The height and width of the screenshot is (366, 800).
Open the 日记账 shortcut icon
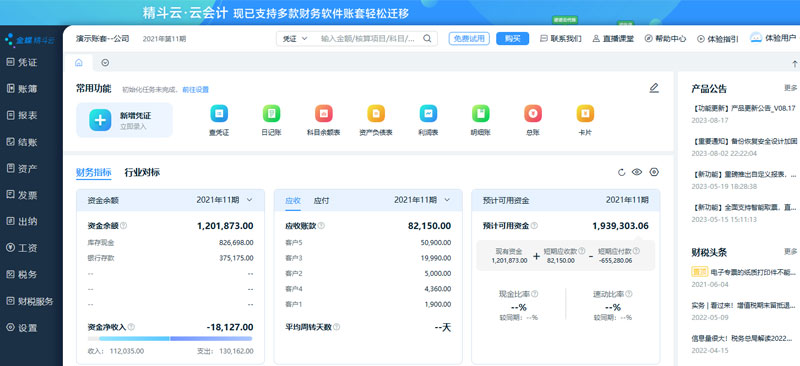tap(271, 113)
